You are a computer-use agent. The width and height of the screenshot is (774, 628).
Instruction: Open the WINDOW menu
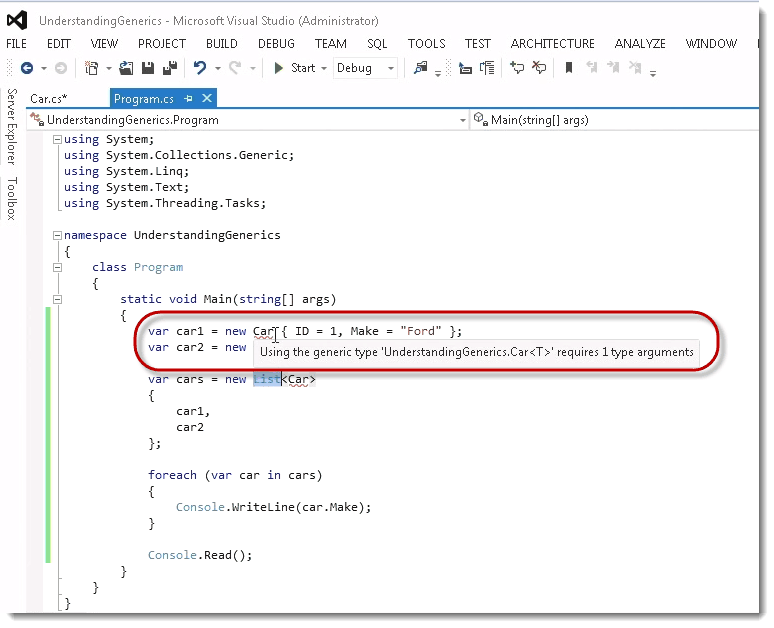coord(711,44)
